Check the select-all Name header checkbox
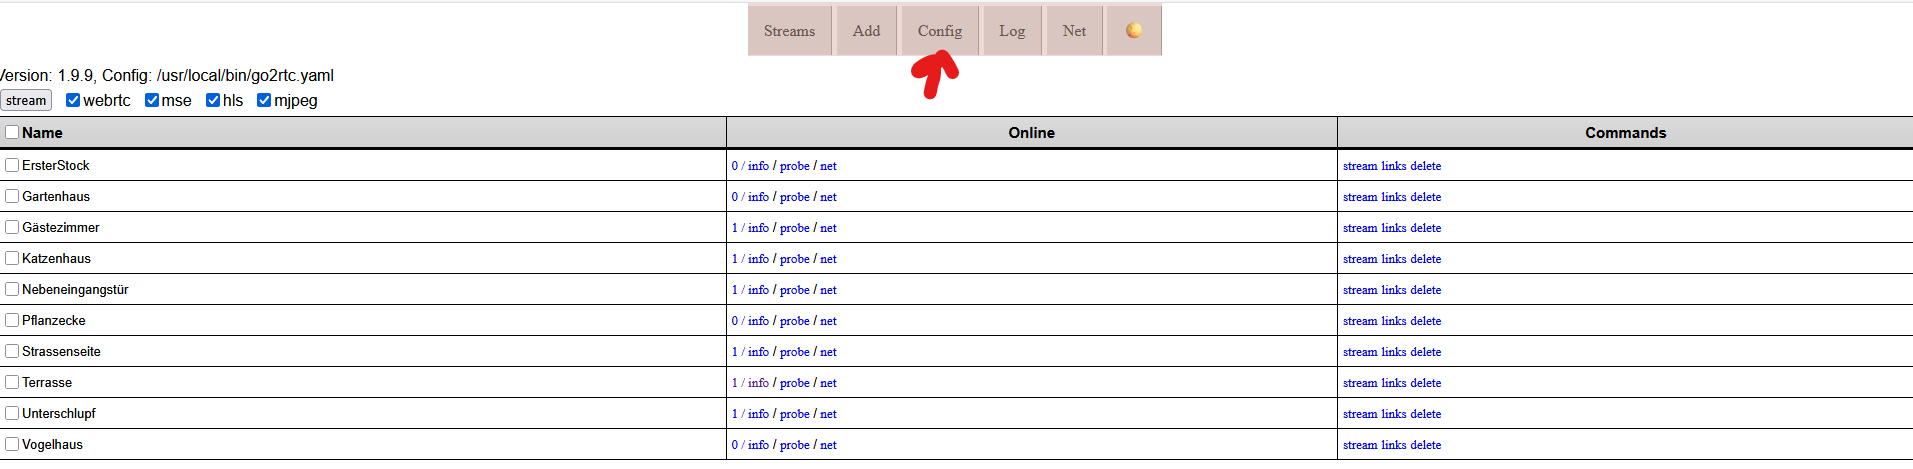This screenshot has height=469, width=1913. [x=12, y=132]
